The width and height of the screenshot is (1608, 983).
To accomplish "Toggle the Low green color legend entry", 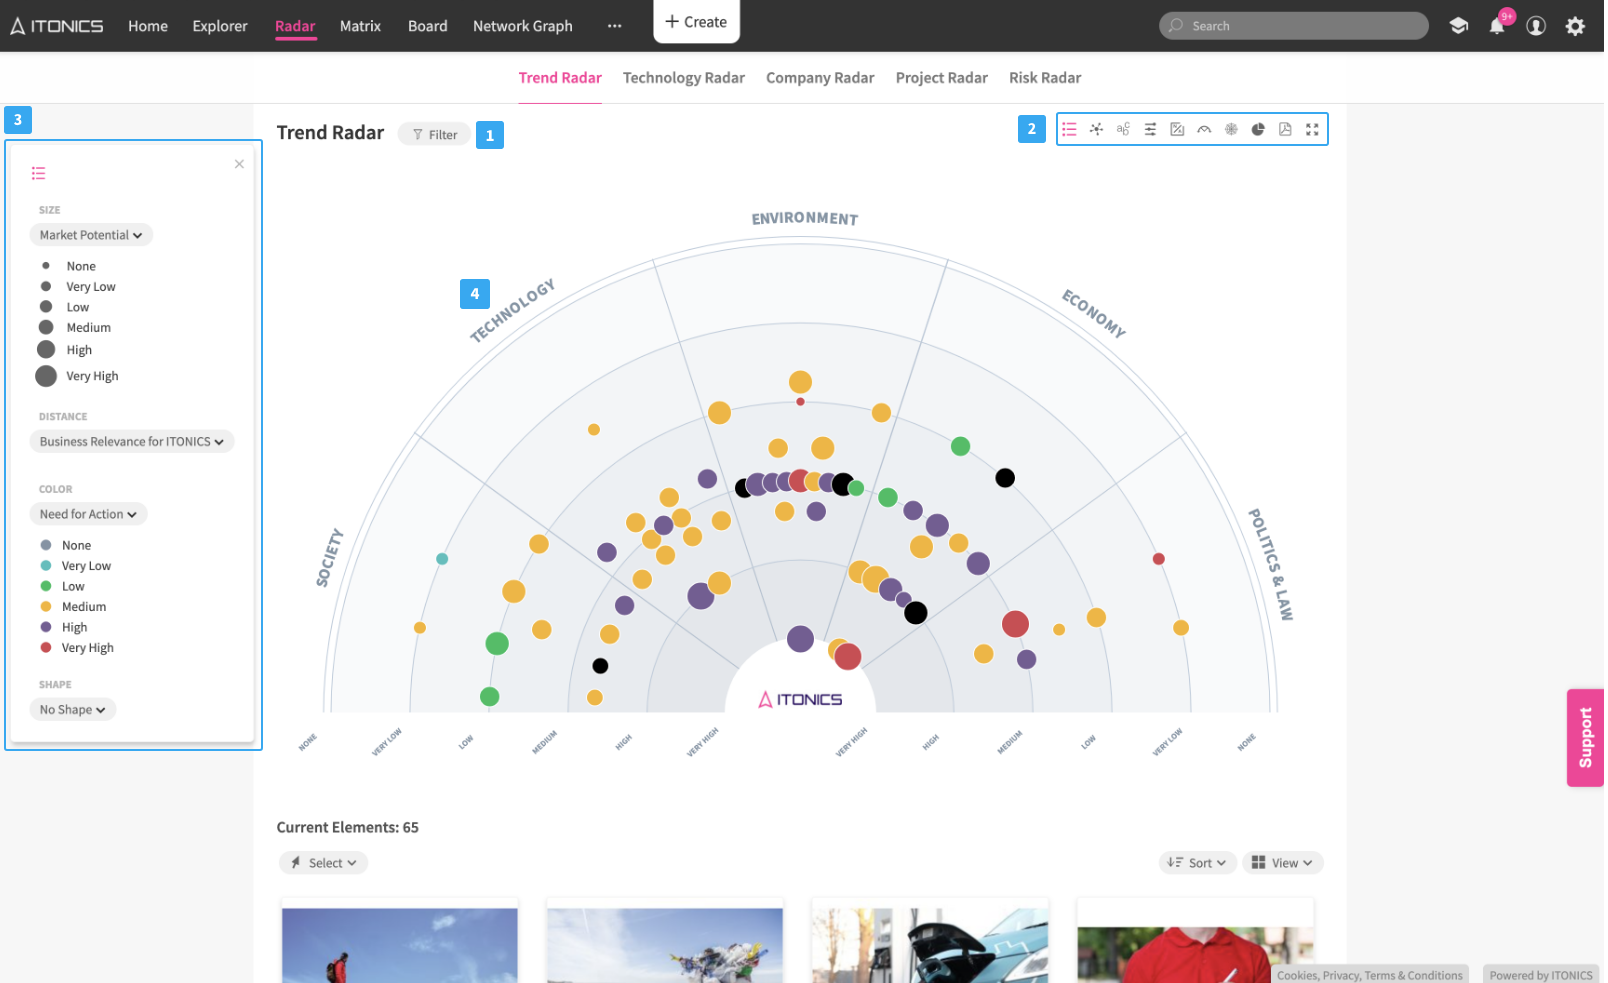I will tap(63, 586).
